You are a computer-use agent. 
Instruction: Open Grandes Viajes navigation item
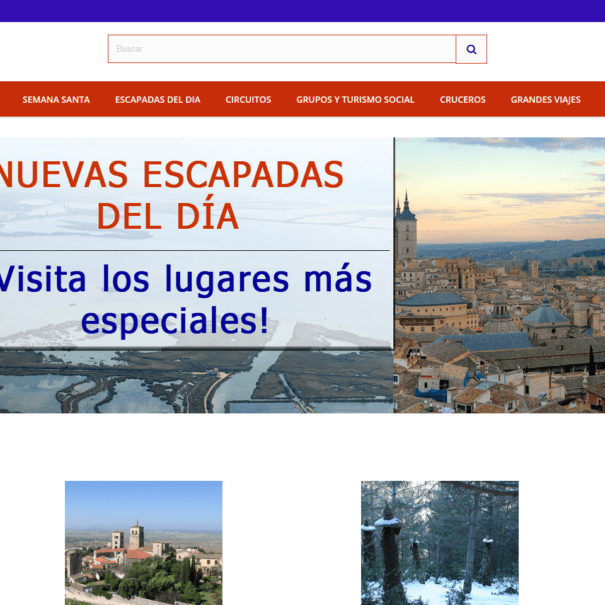[545, 100]
